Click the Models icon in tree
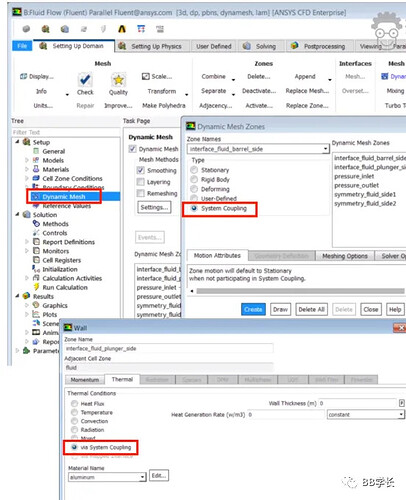Viewport: 406px width, 500px height. click(x=36, y=160)
